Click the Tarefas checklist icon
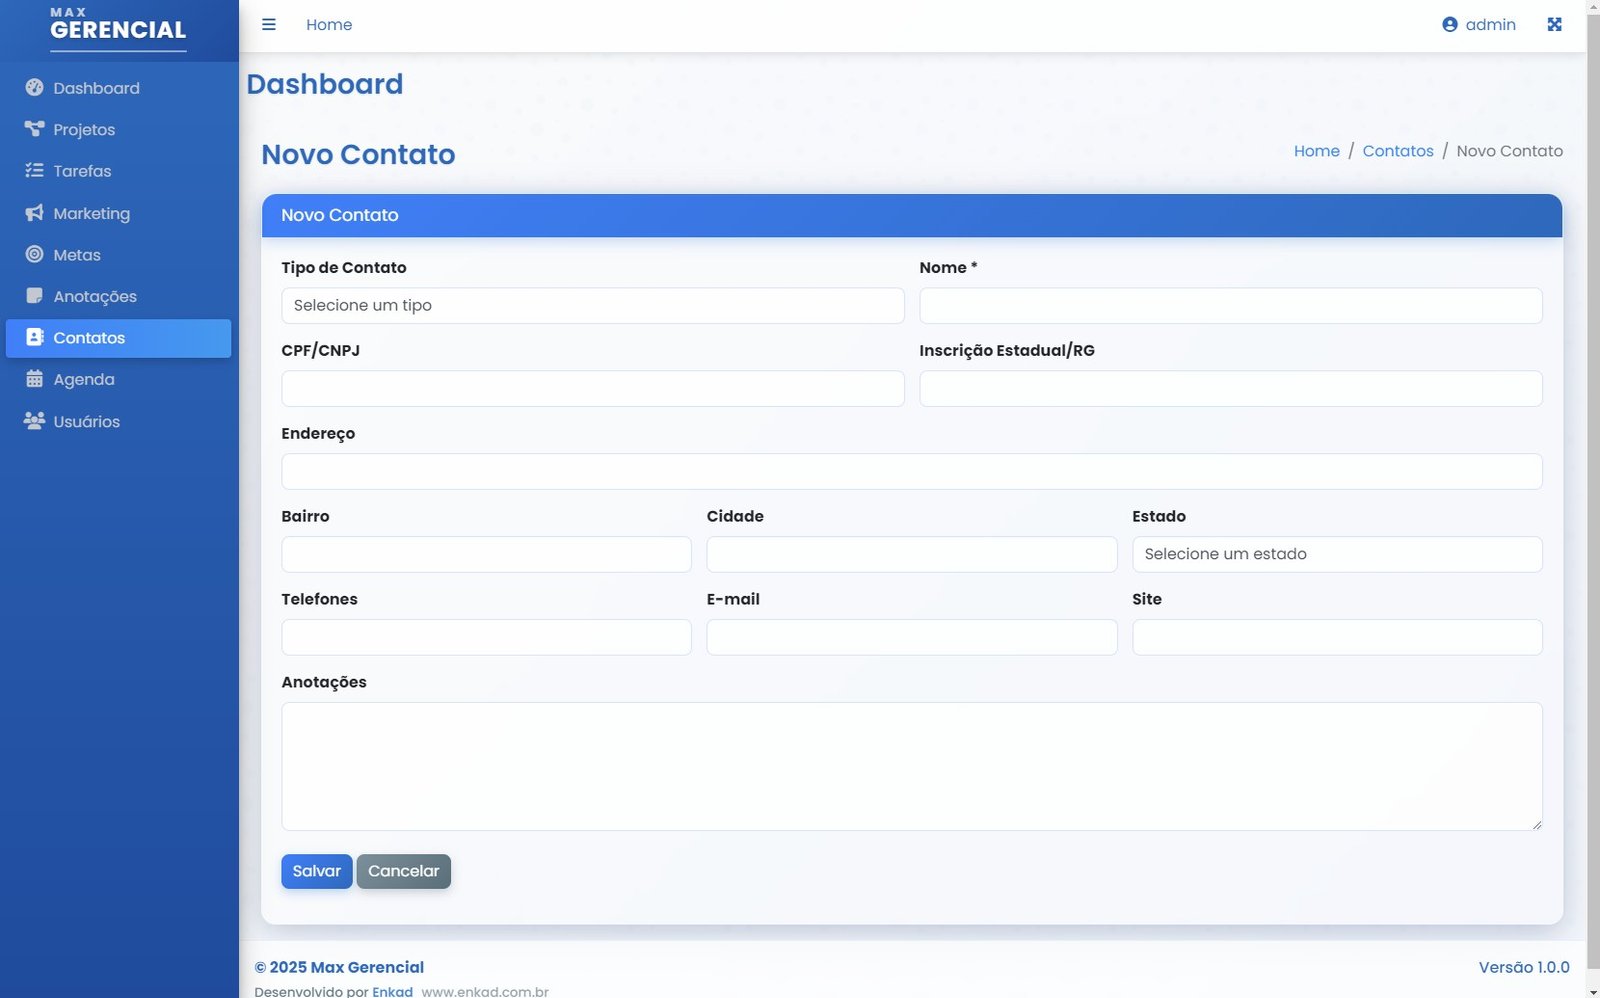 [x=34, y=171]
